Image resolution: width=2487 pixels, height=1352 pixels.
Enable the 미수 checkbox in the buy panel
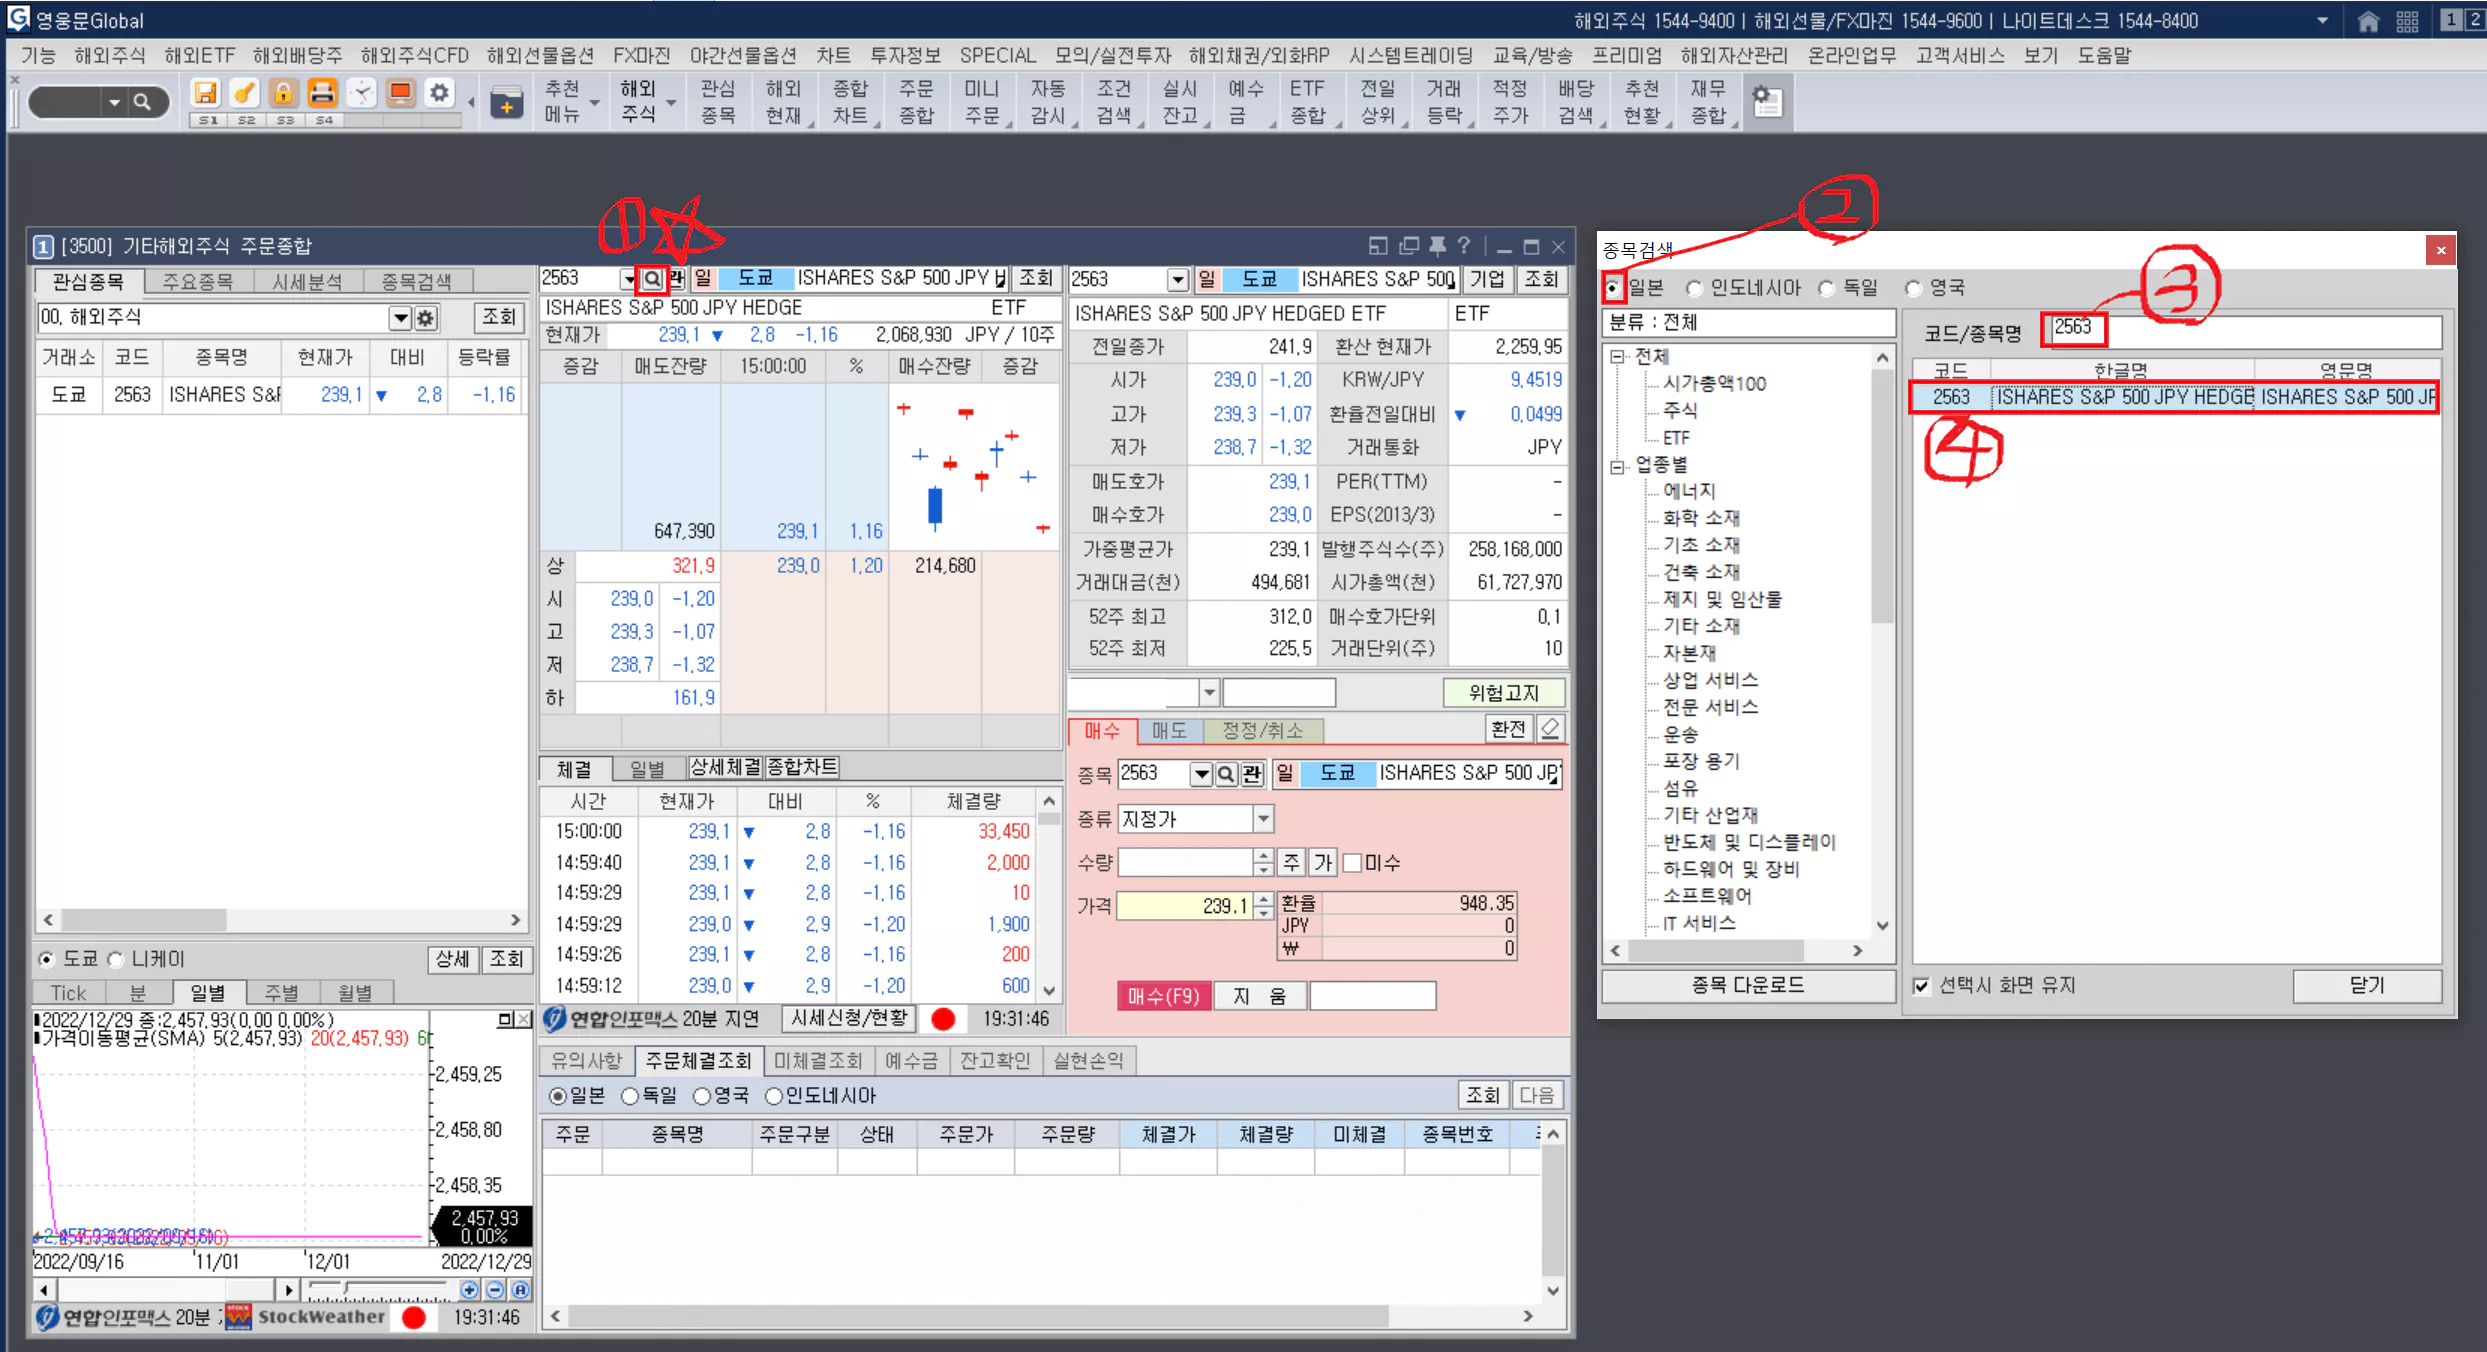[1352, 862]
